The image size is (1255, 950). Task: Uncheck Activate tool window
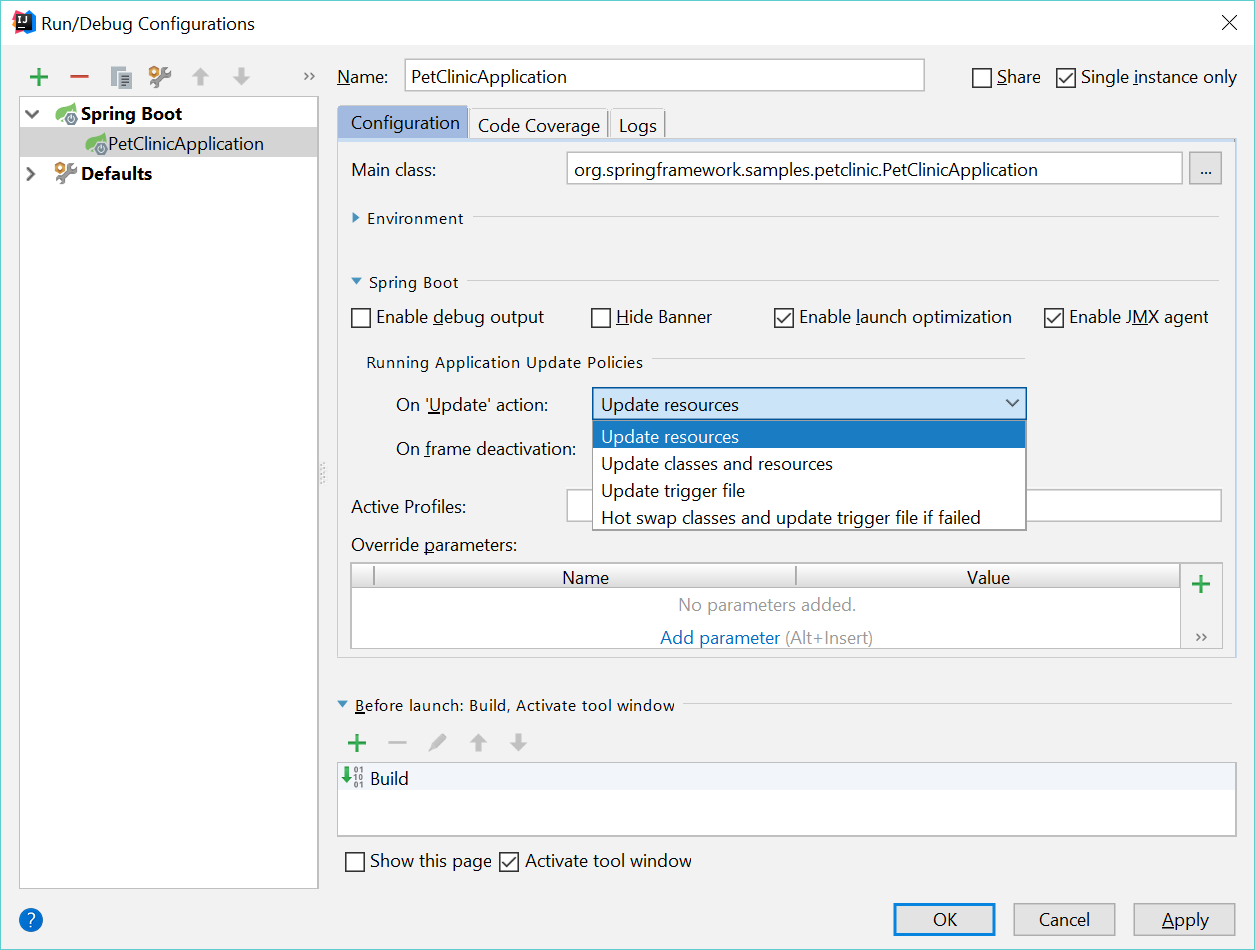(x=509, y=862)
